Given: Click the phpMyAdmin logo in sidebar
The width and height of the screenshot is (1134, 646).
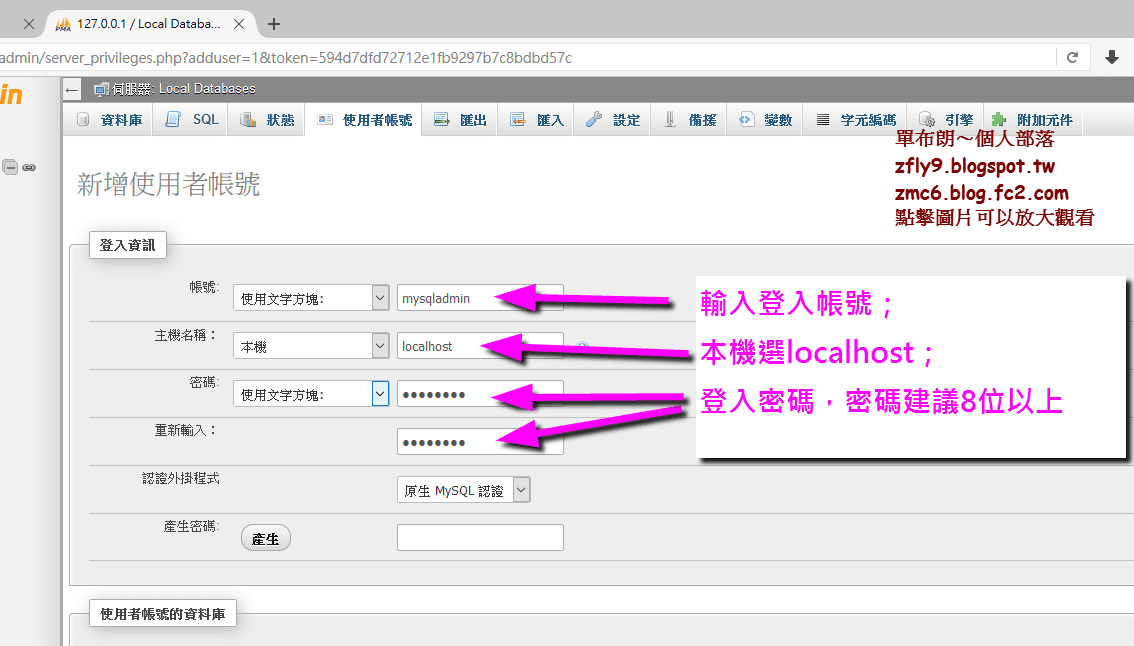Looking at the screenshot, I should [x=12, y=95].
